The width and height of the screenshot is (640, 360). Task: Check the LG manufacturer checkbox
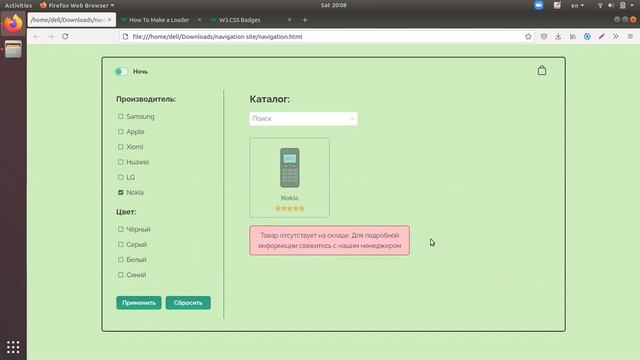[x=120, y=177]
